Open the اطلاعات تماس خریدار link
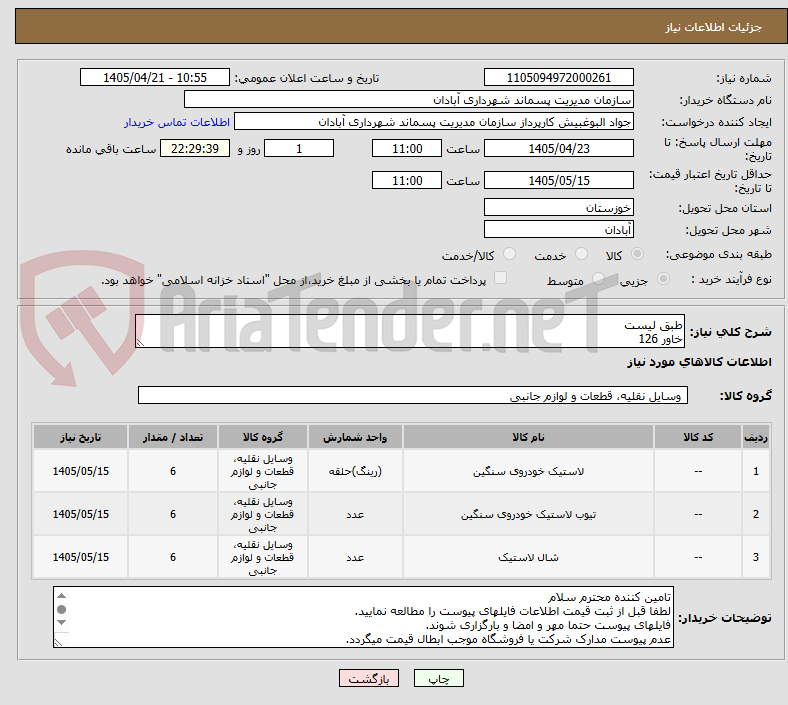The width and height of the screenshot is (788, 705). point(177,122)
